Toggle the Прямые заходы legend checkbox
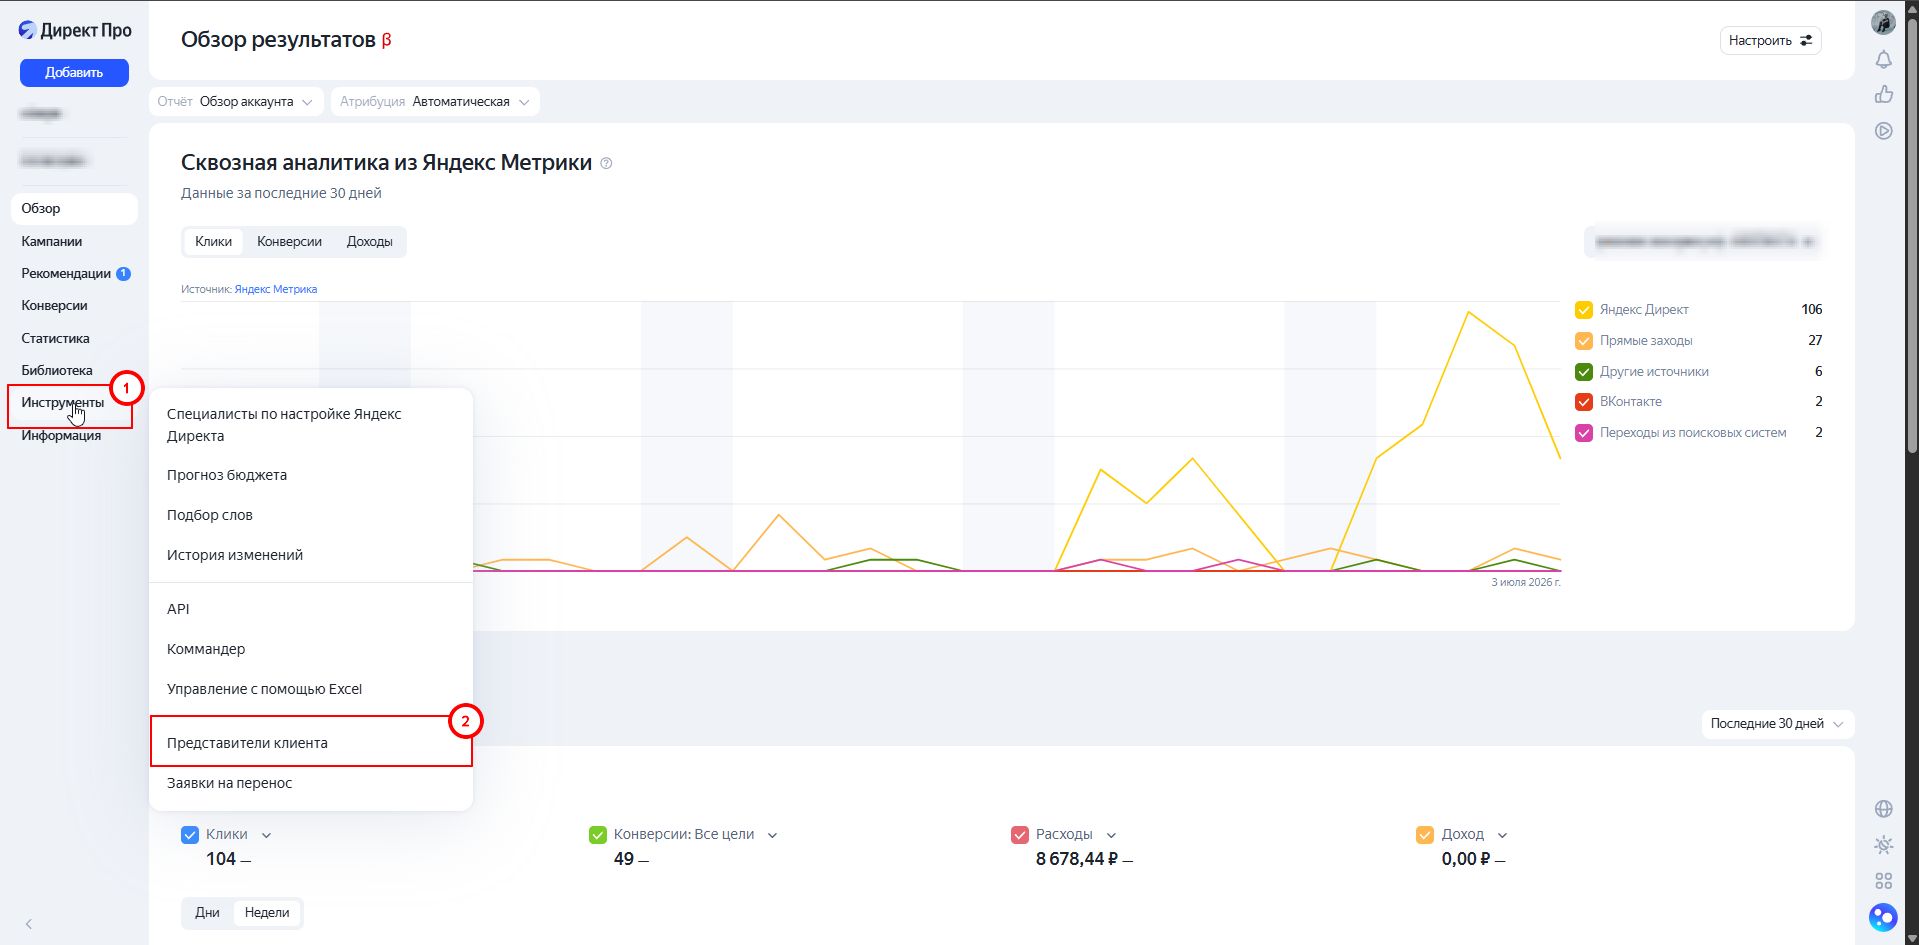This screenshot has width=1919, height=945. click(x=1584, y=341)
